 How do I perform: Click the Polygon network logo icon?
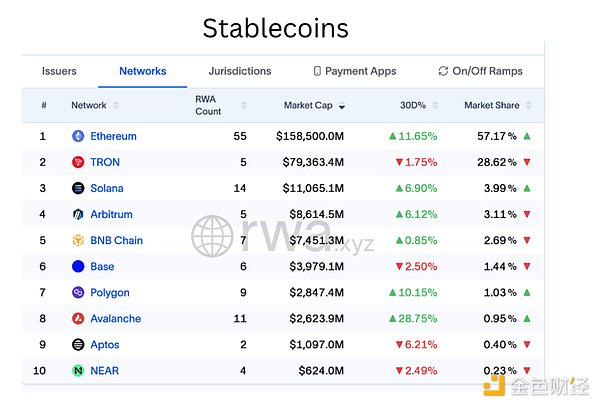(78, 292)
